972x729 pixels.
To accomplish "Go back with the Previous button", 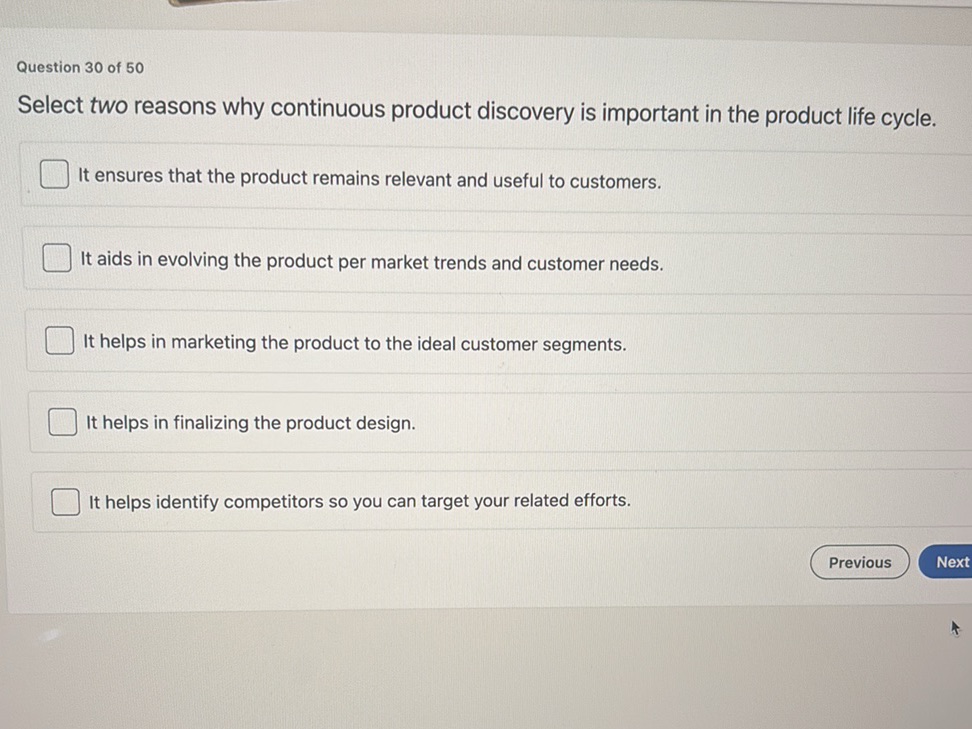I will pos(859,562).
